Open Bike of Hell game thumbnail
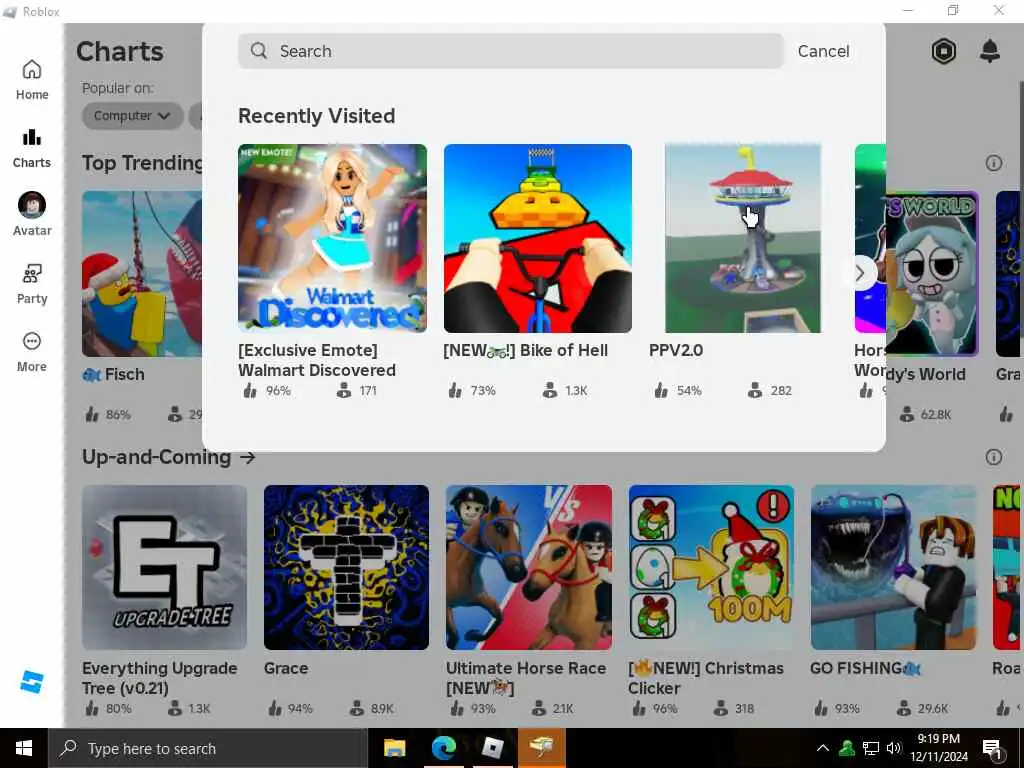The image size is (1024, 768). (537, 238)
